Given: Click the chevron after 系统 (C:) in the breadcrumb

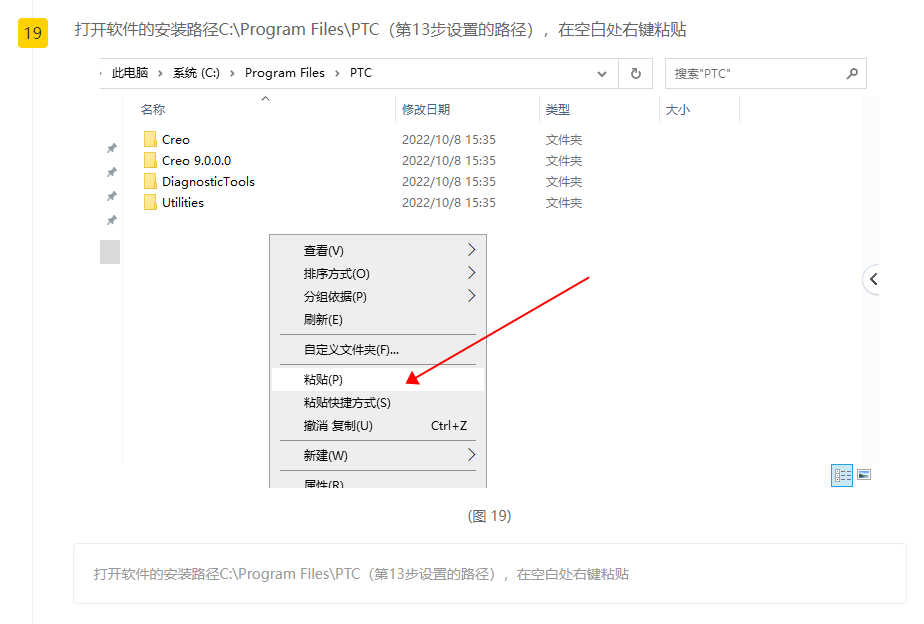Looking at the screenshot, I should point(232,73).
